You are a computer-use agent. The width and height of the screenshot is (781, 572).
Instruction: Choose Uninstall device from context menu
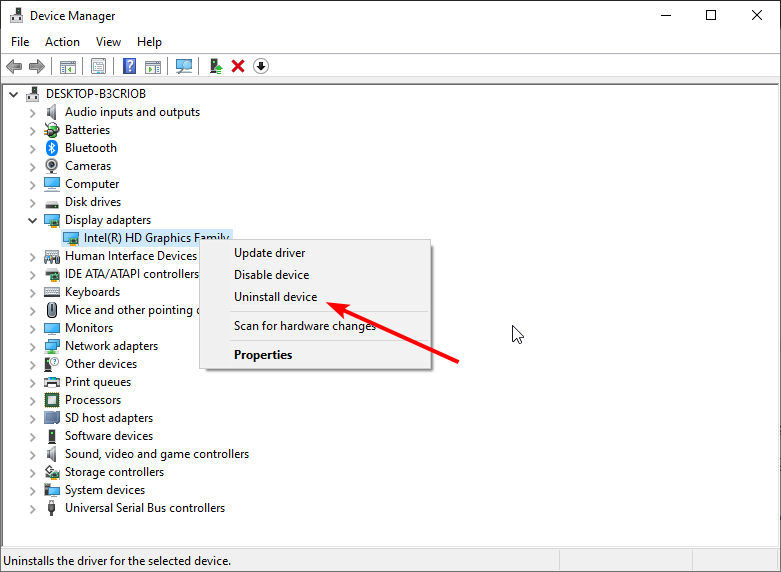315,297
